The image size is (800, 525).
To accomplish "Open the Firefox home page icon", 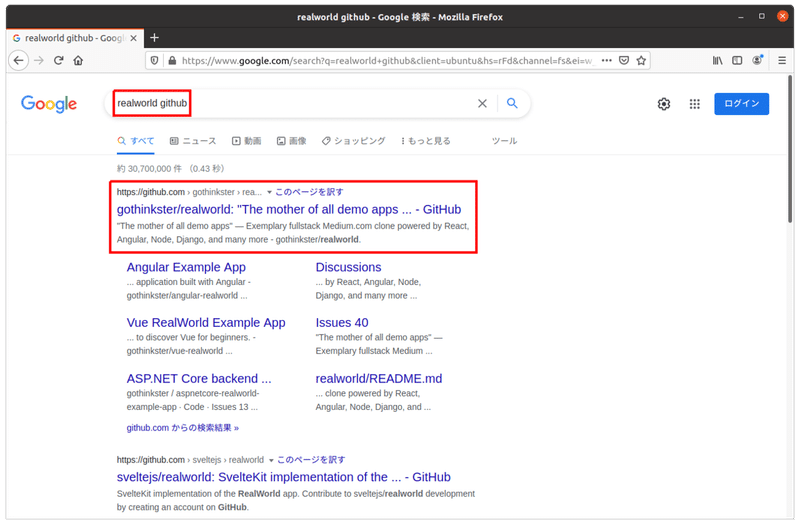I will (78, 61).
